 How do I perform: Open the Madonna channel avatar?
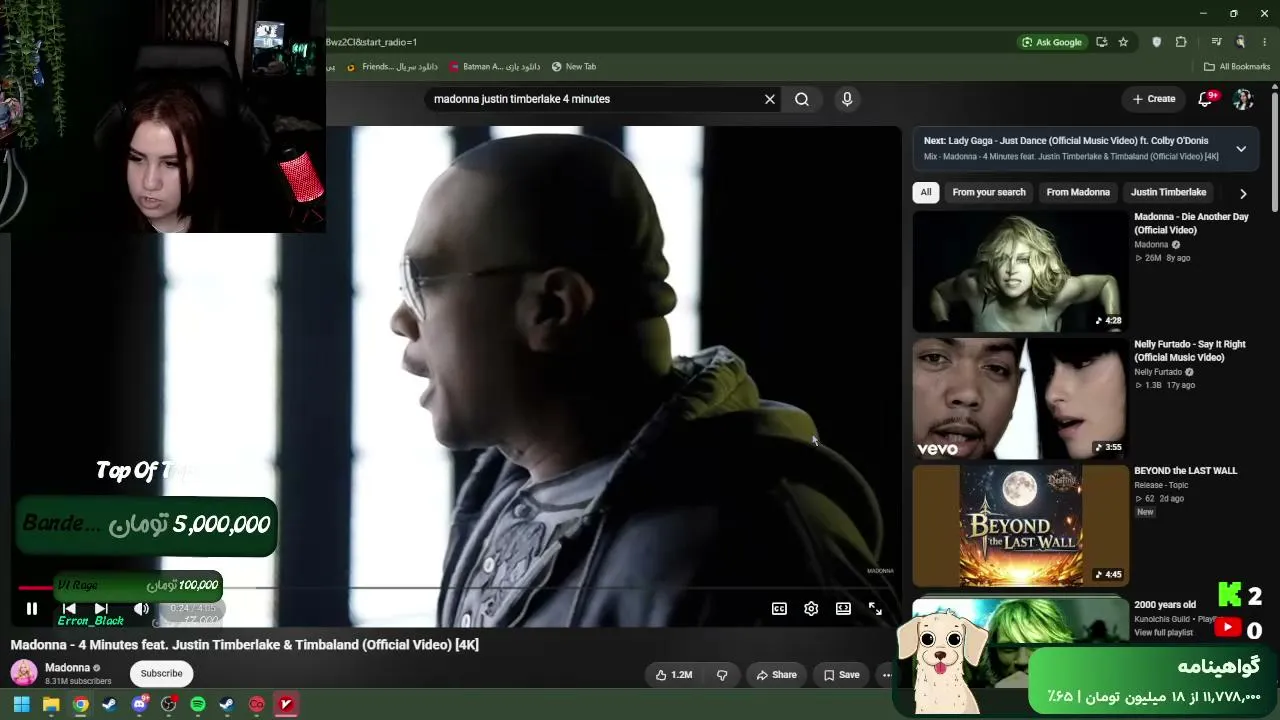coord(24,673)
